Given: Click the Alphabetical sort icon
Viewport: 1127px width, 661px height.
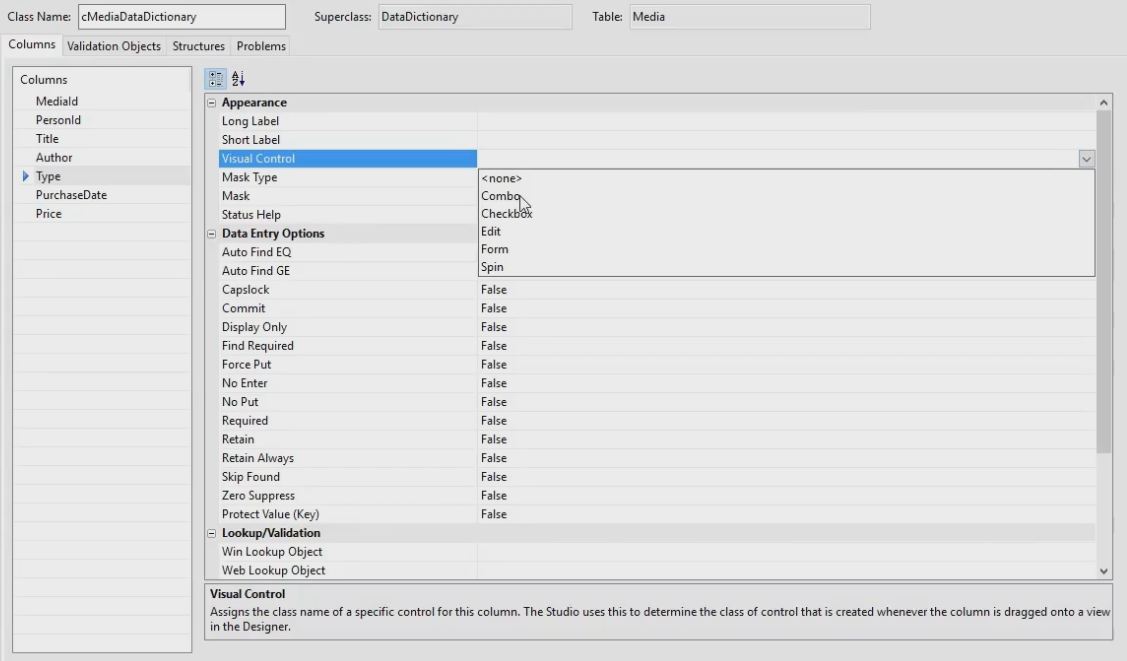Looking at the screenshot, I should (237, 78).
